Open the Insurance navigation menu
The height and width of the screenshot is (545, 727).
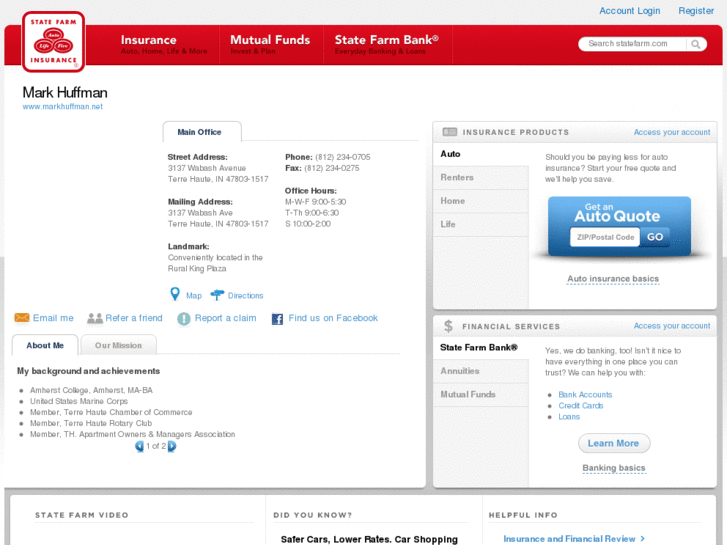click(164, 45)
